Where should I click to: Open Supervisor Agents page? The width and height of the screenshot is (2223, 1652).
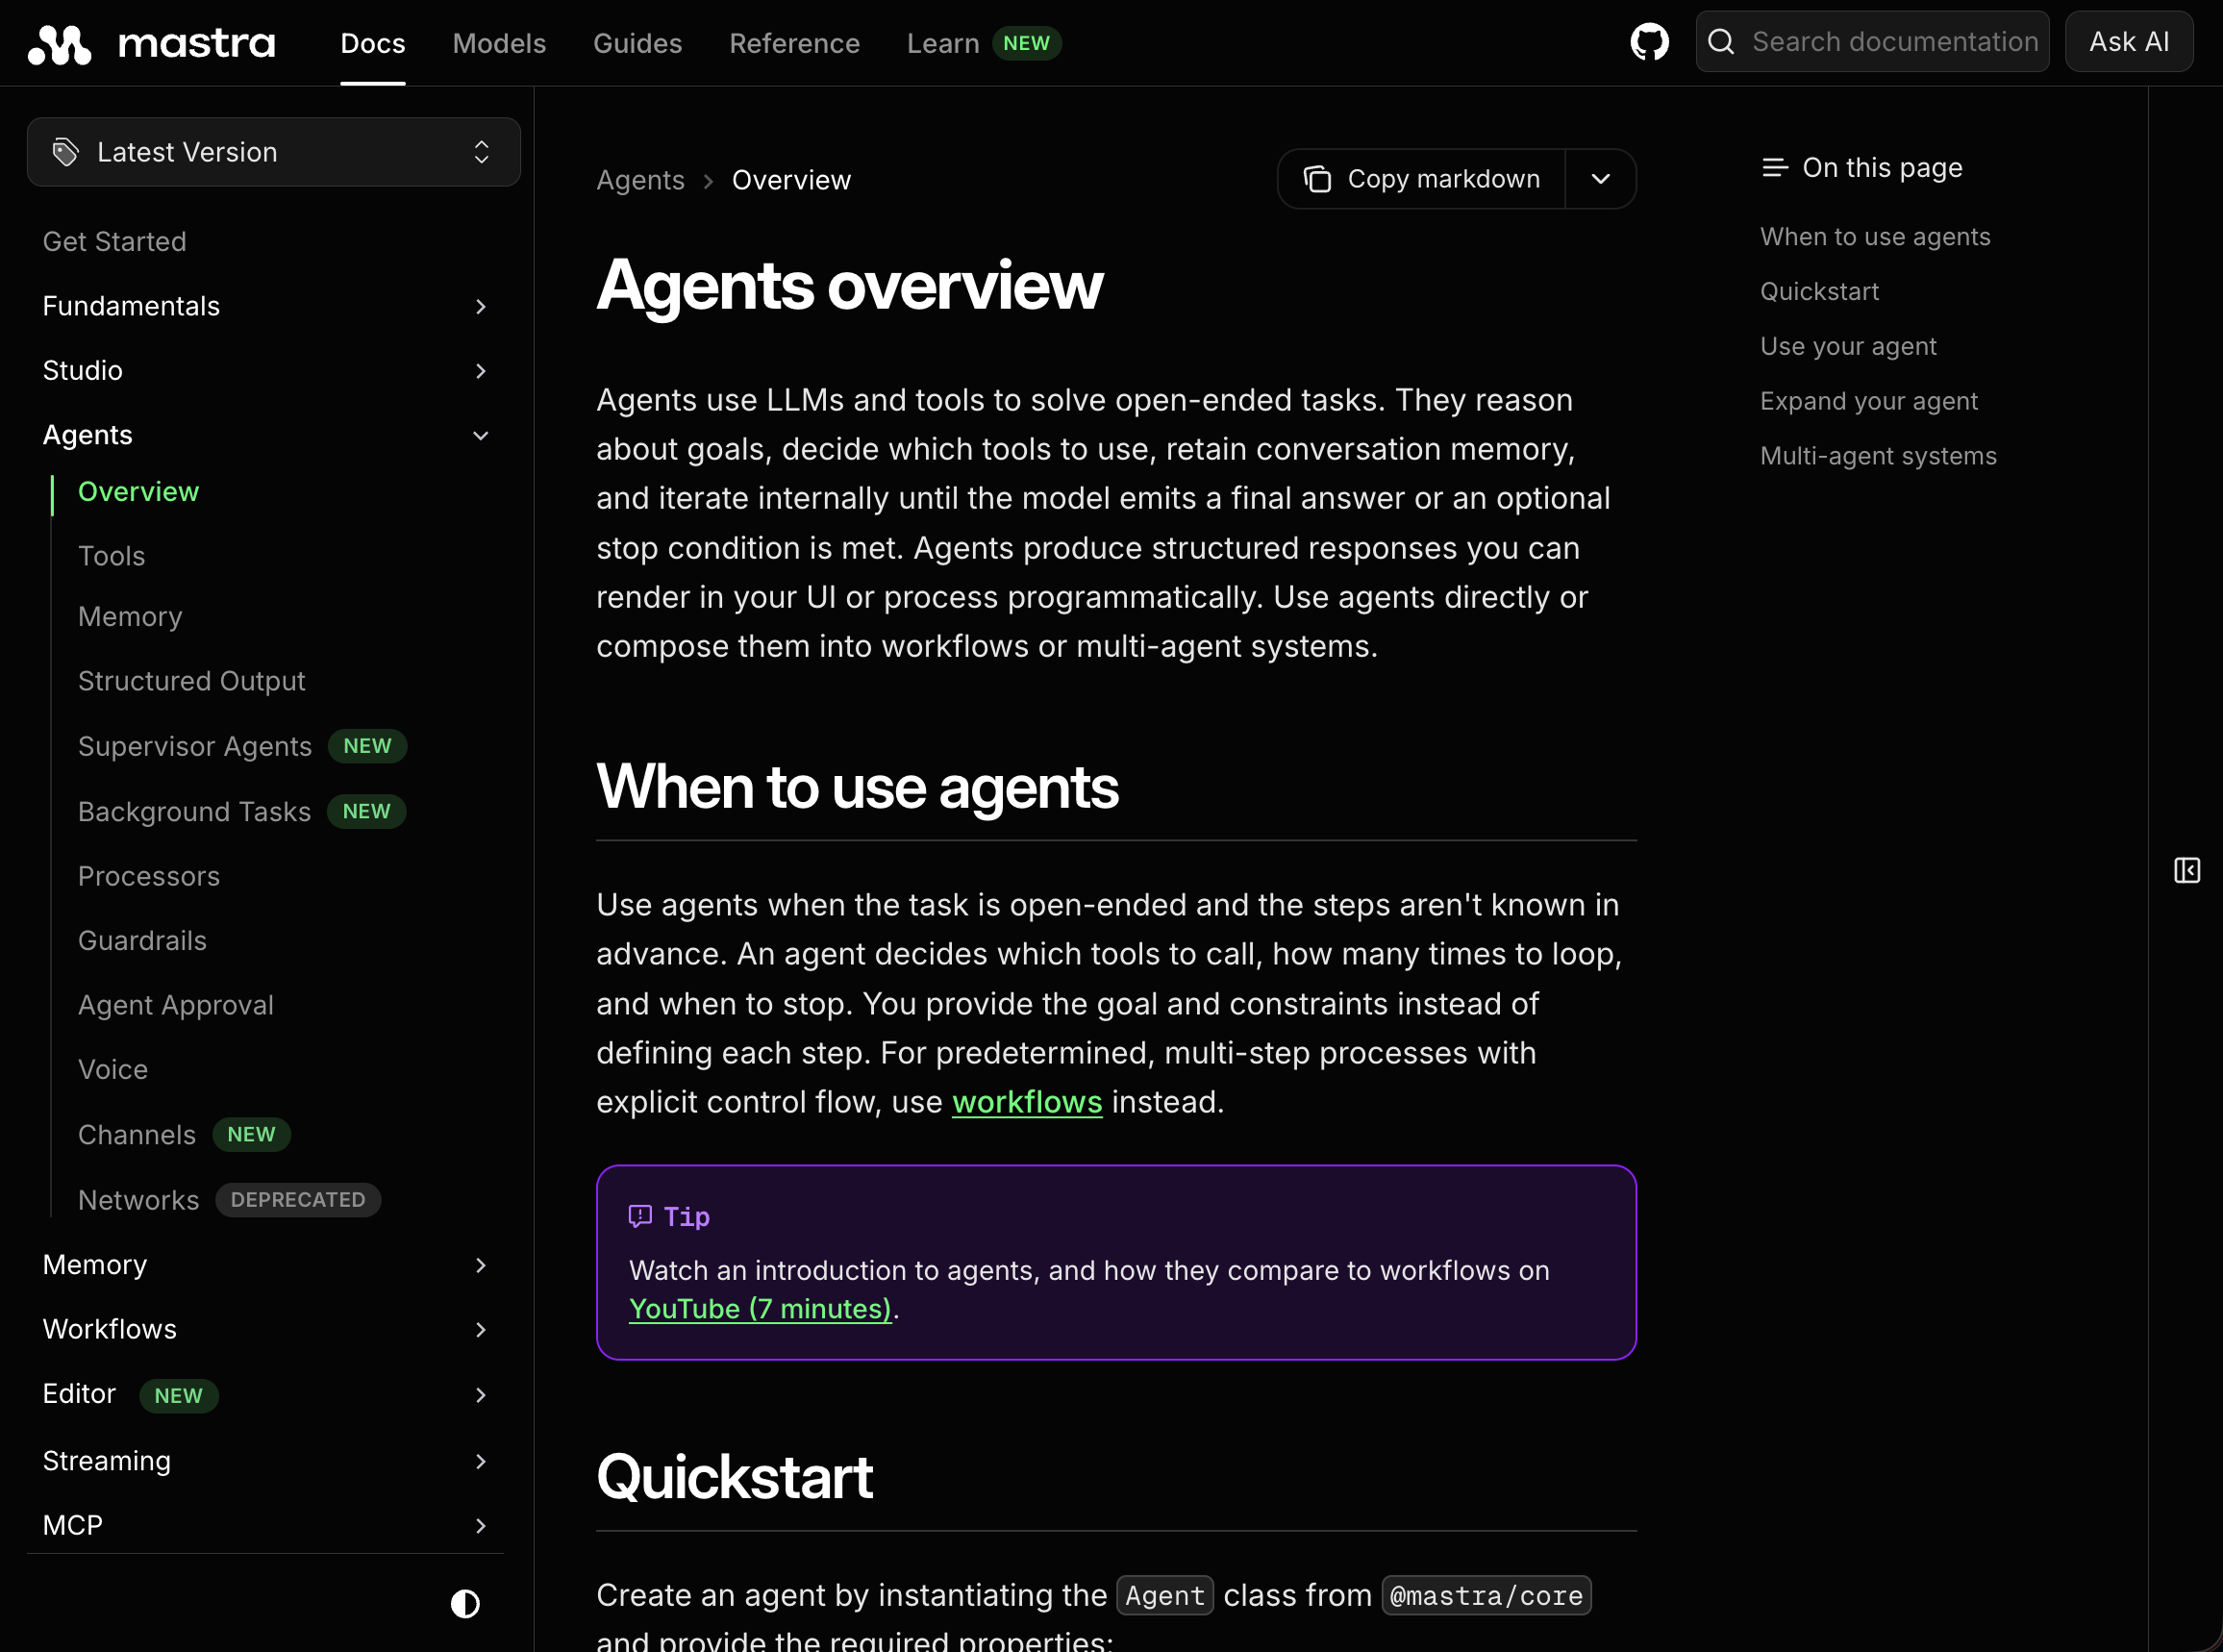pyautogui.click(x=195, y=747)
